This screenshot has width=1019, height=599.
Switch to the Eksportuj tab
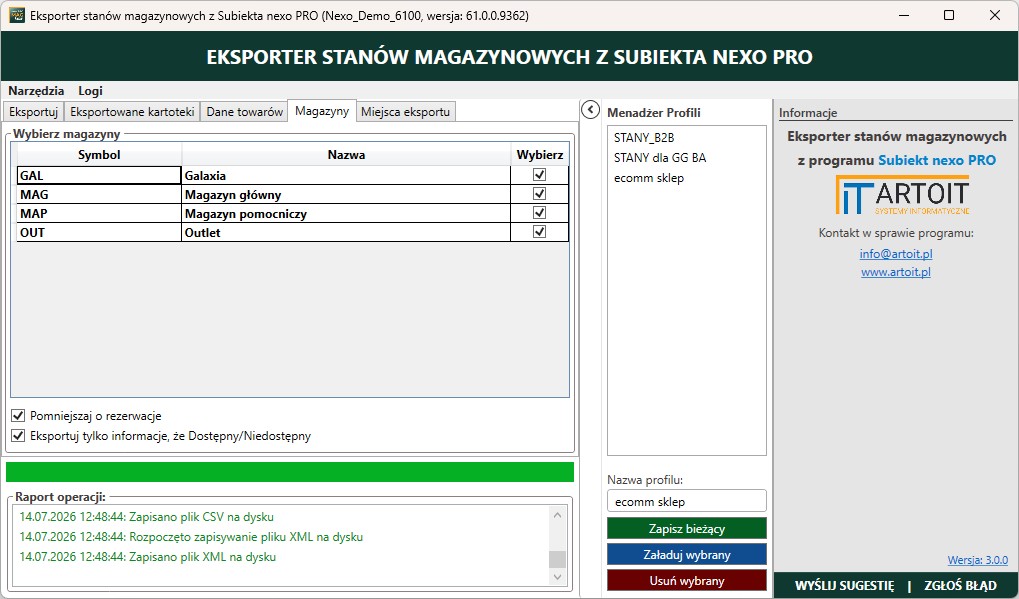tap(34, 112)
